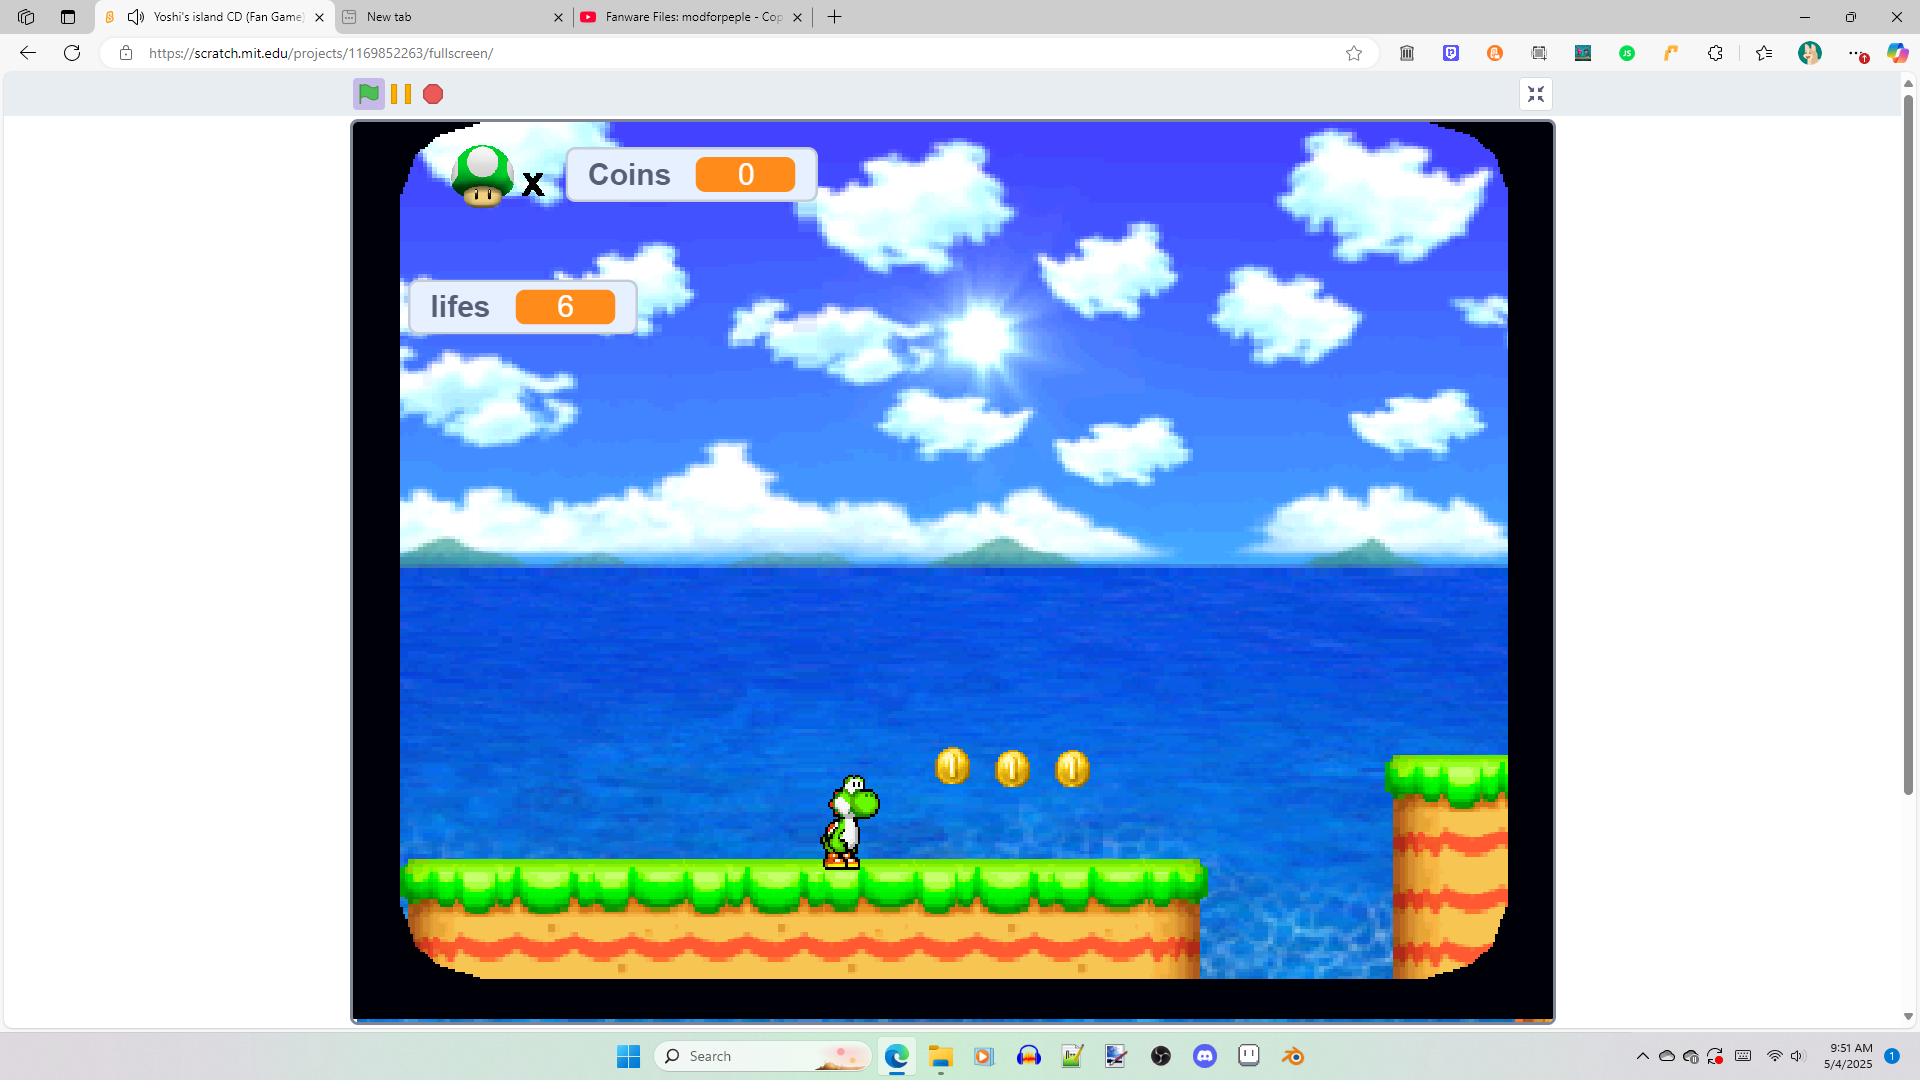Image resolution: width=1920 pixels, height=1080 pixels.
Task: Click the purple P extension icon
Action: point(1451,53)
